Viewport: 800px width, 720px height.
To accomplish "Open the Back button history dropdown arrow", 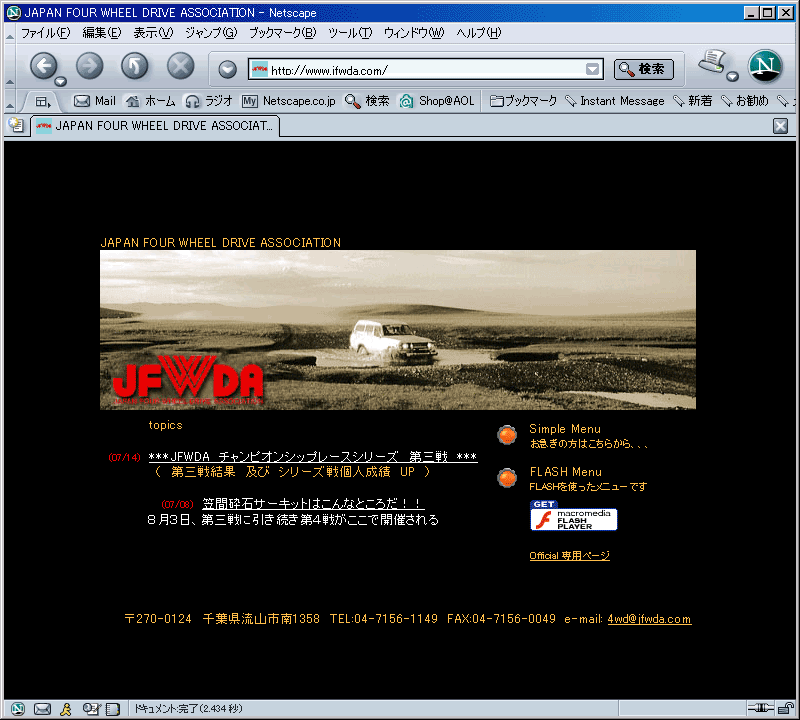I will point(60,81).
